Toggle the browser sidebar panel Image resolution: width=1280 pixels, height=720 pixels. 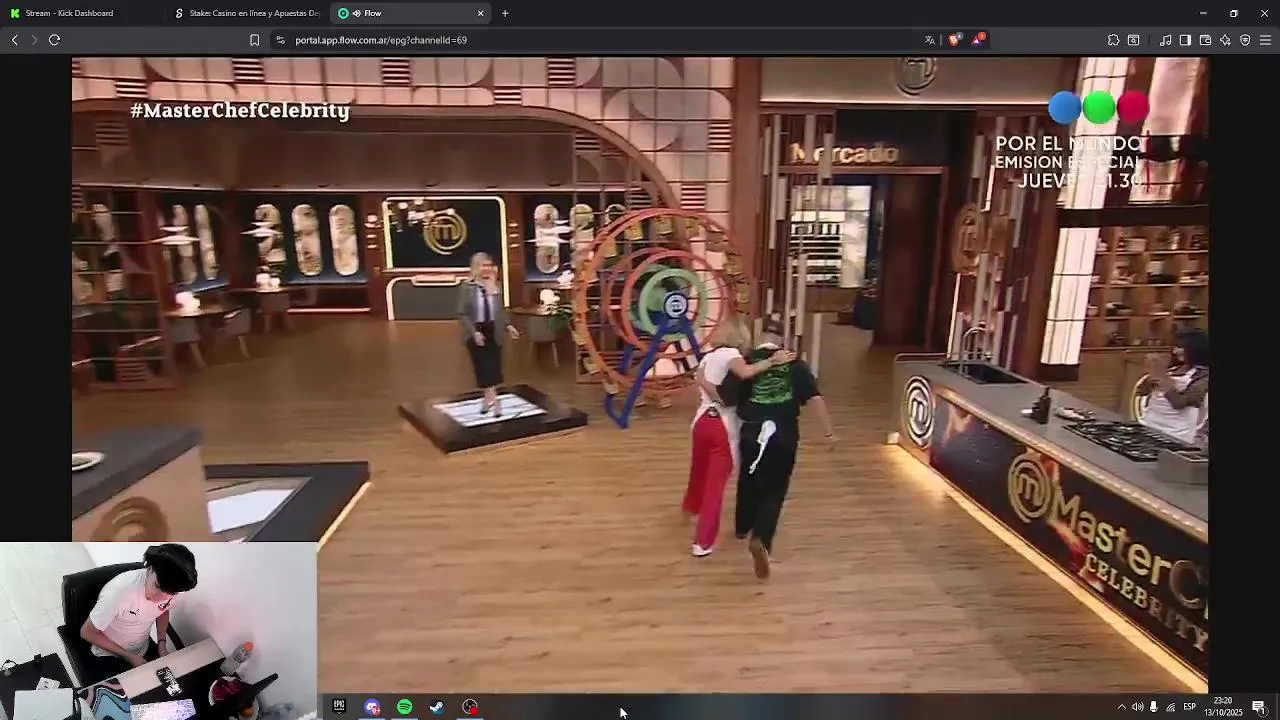(1185, 40)
